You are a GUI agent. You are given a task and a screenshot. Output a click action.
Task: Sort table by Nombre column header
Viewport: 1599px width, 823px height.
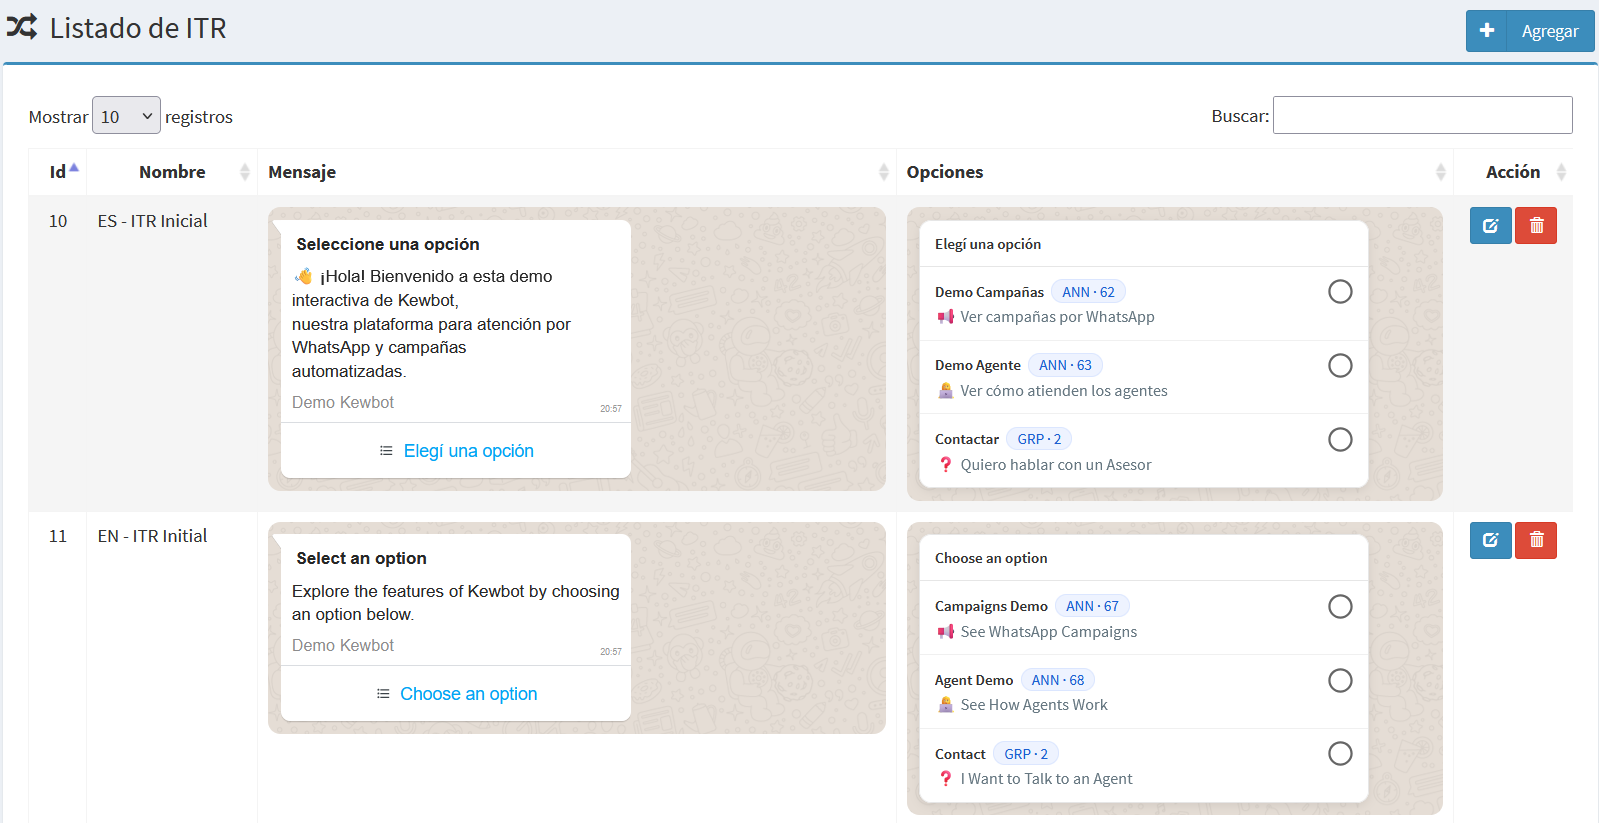click(172, 172)
